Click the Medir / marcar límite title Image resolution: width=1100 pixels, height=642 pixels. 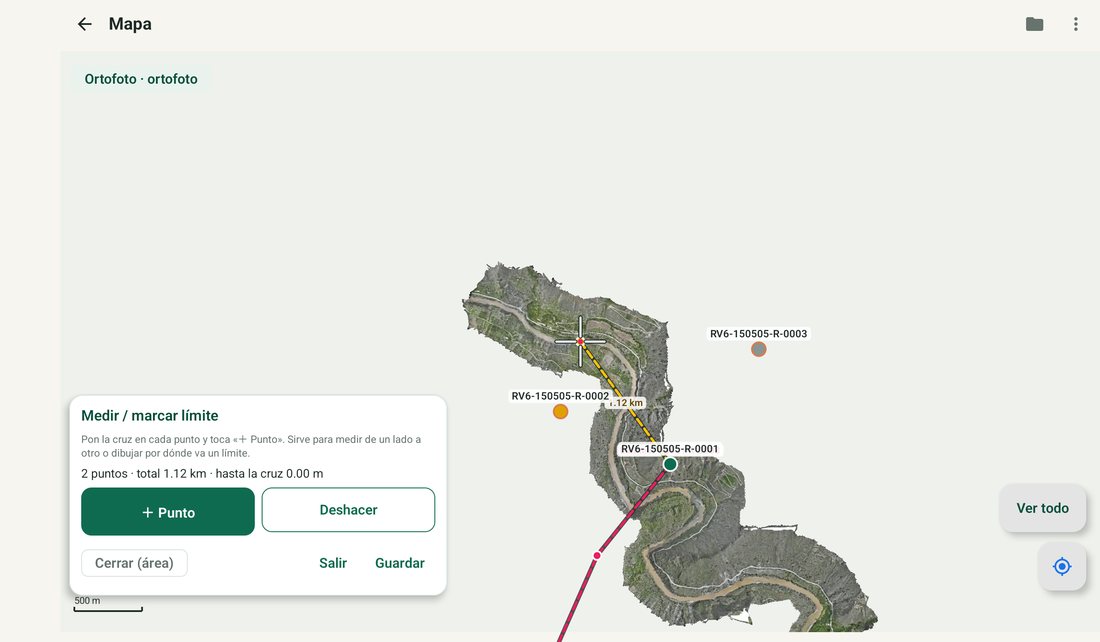149,415
